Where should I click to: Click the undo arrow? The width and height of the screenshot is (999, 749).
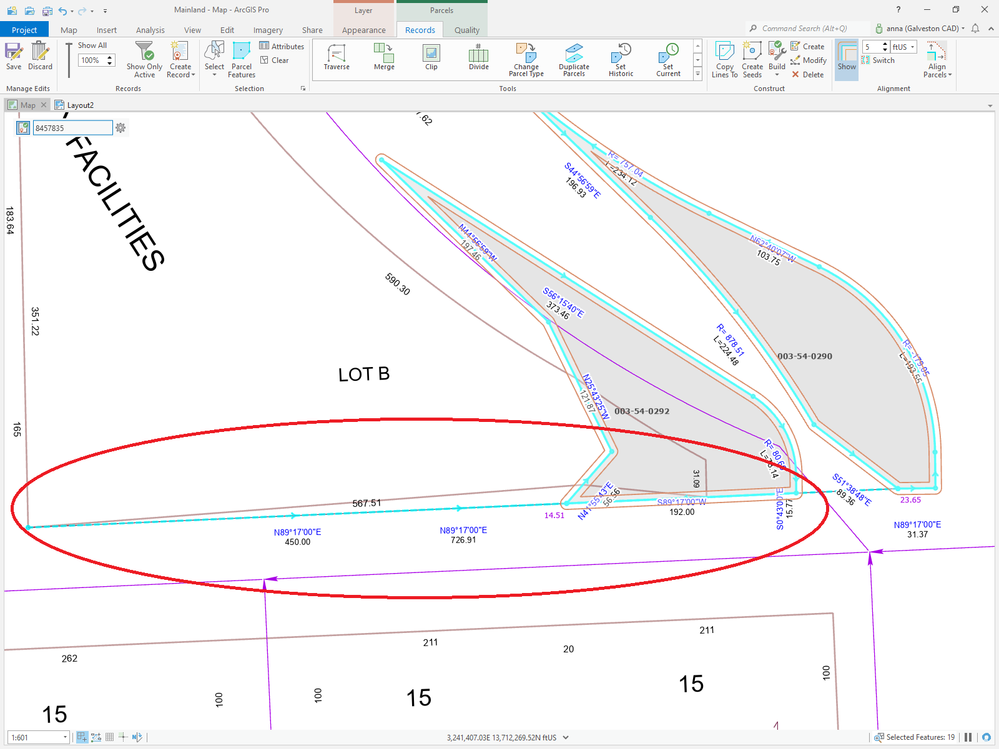coord(62,10)
